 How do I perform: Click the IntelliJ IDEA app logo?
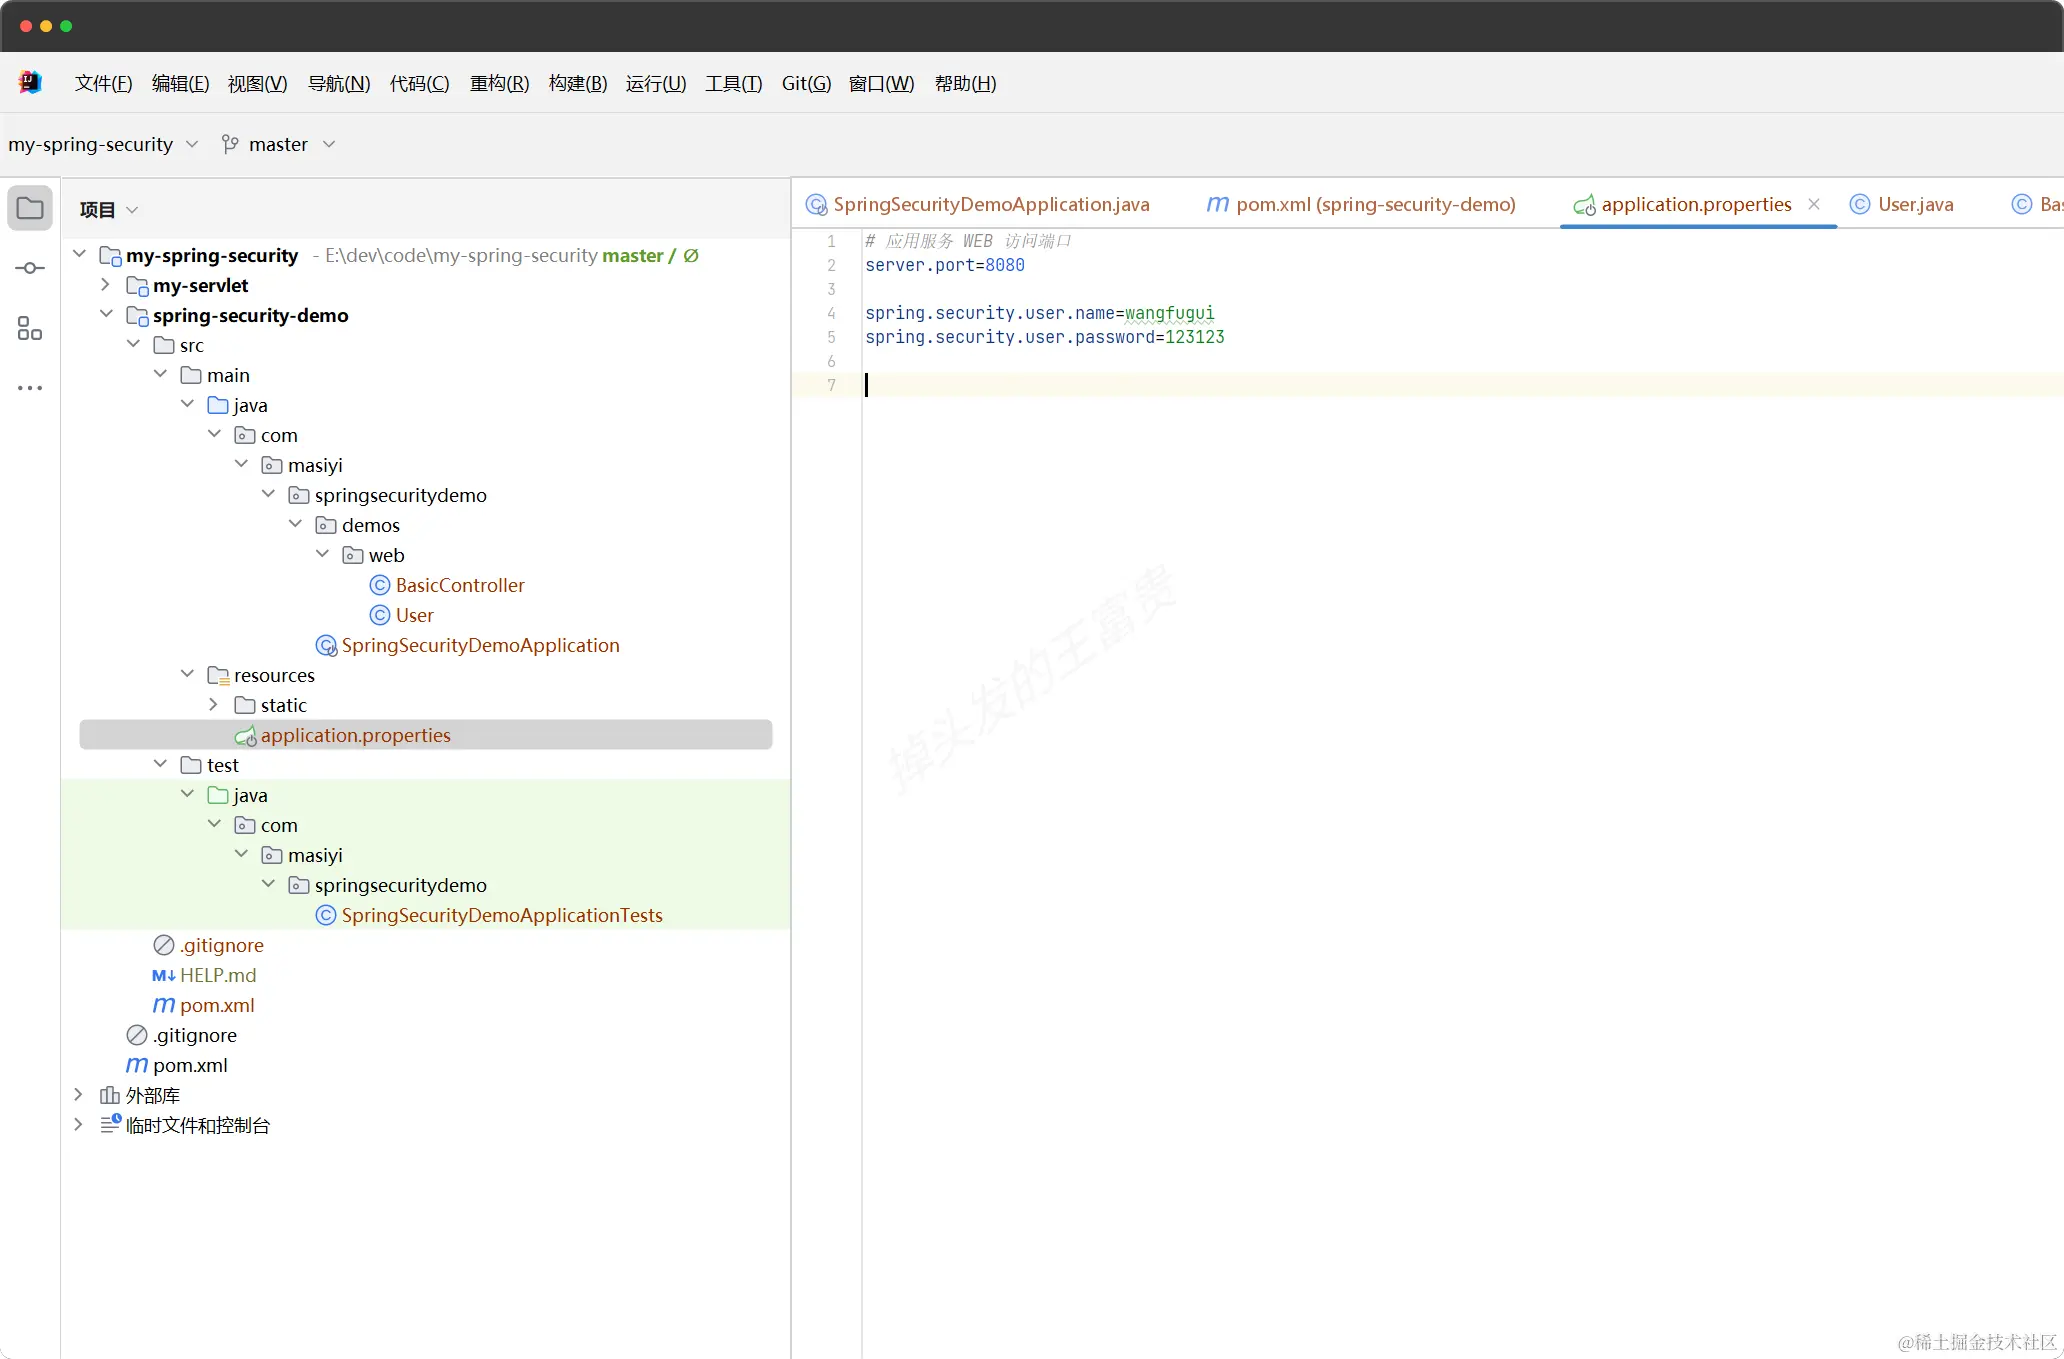(30, 83)
